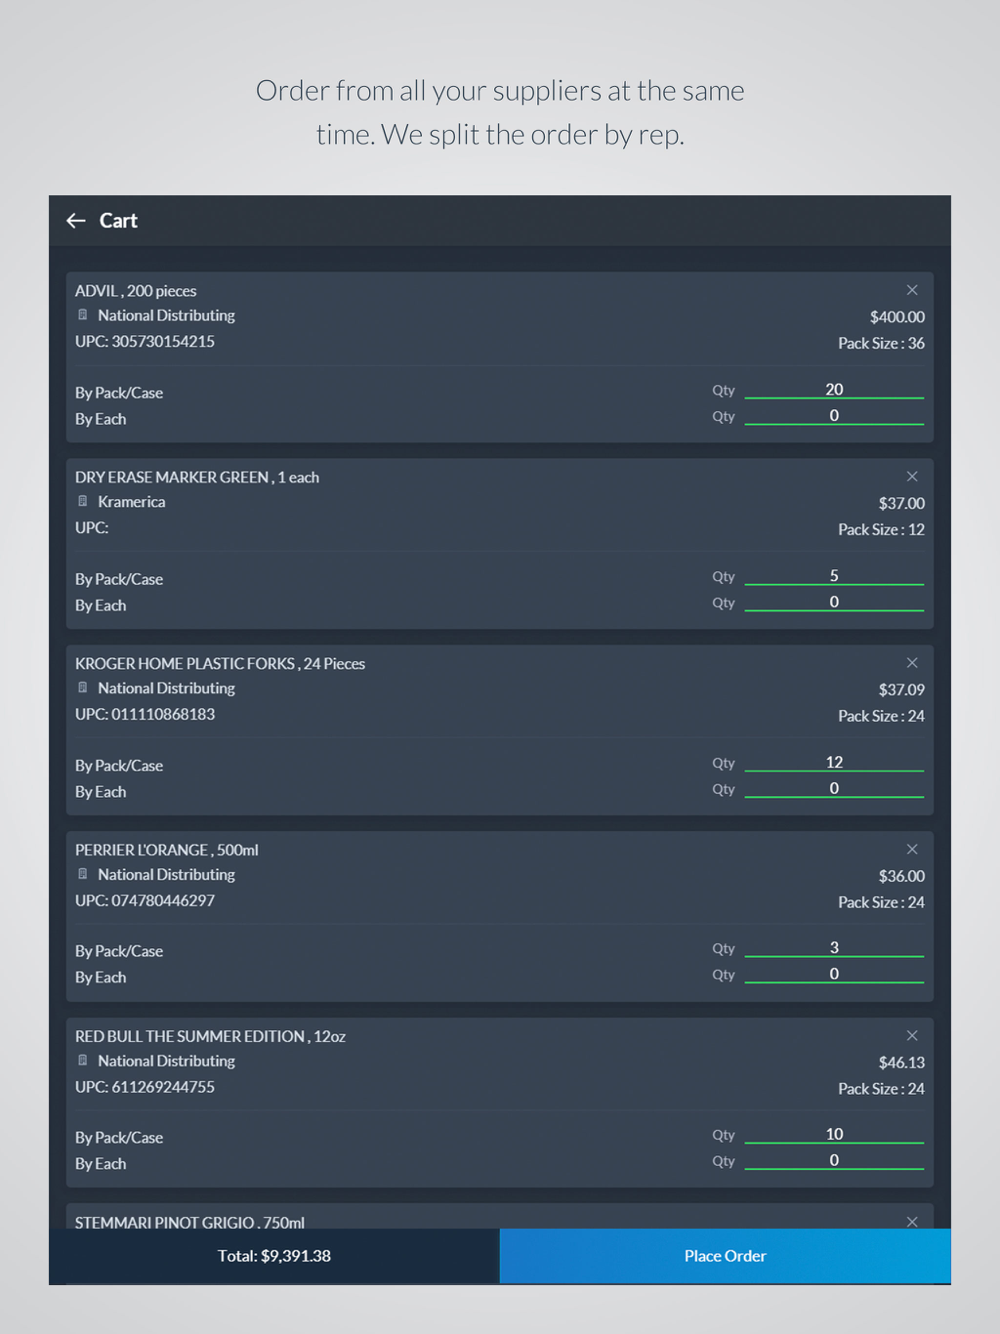Edit DRY ERASE MARKER Pack/Case quantity
The image size is (1000, 1334).
[834, 576]
